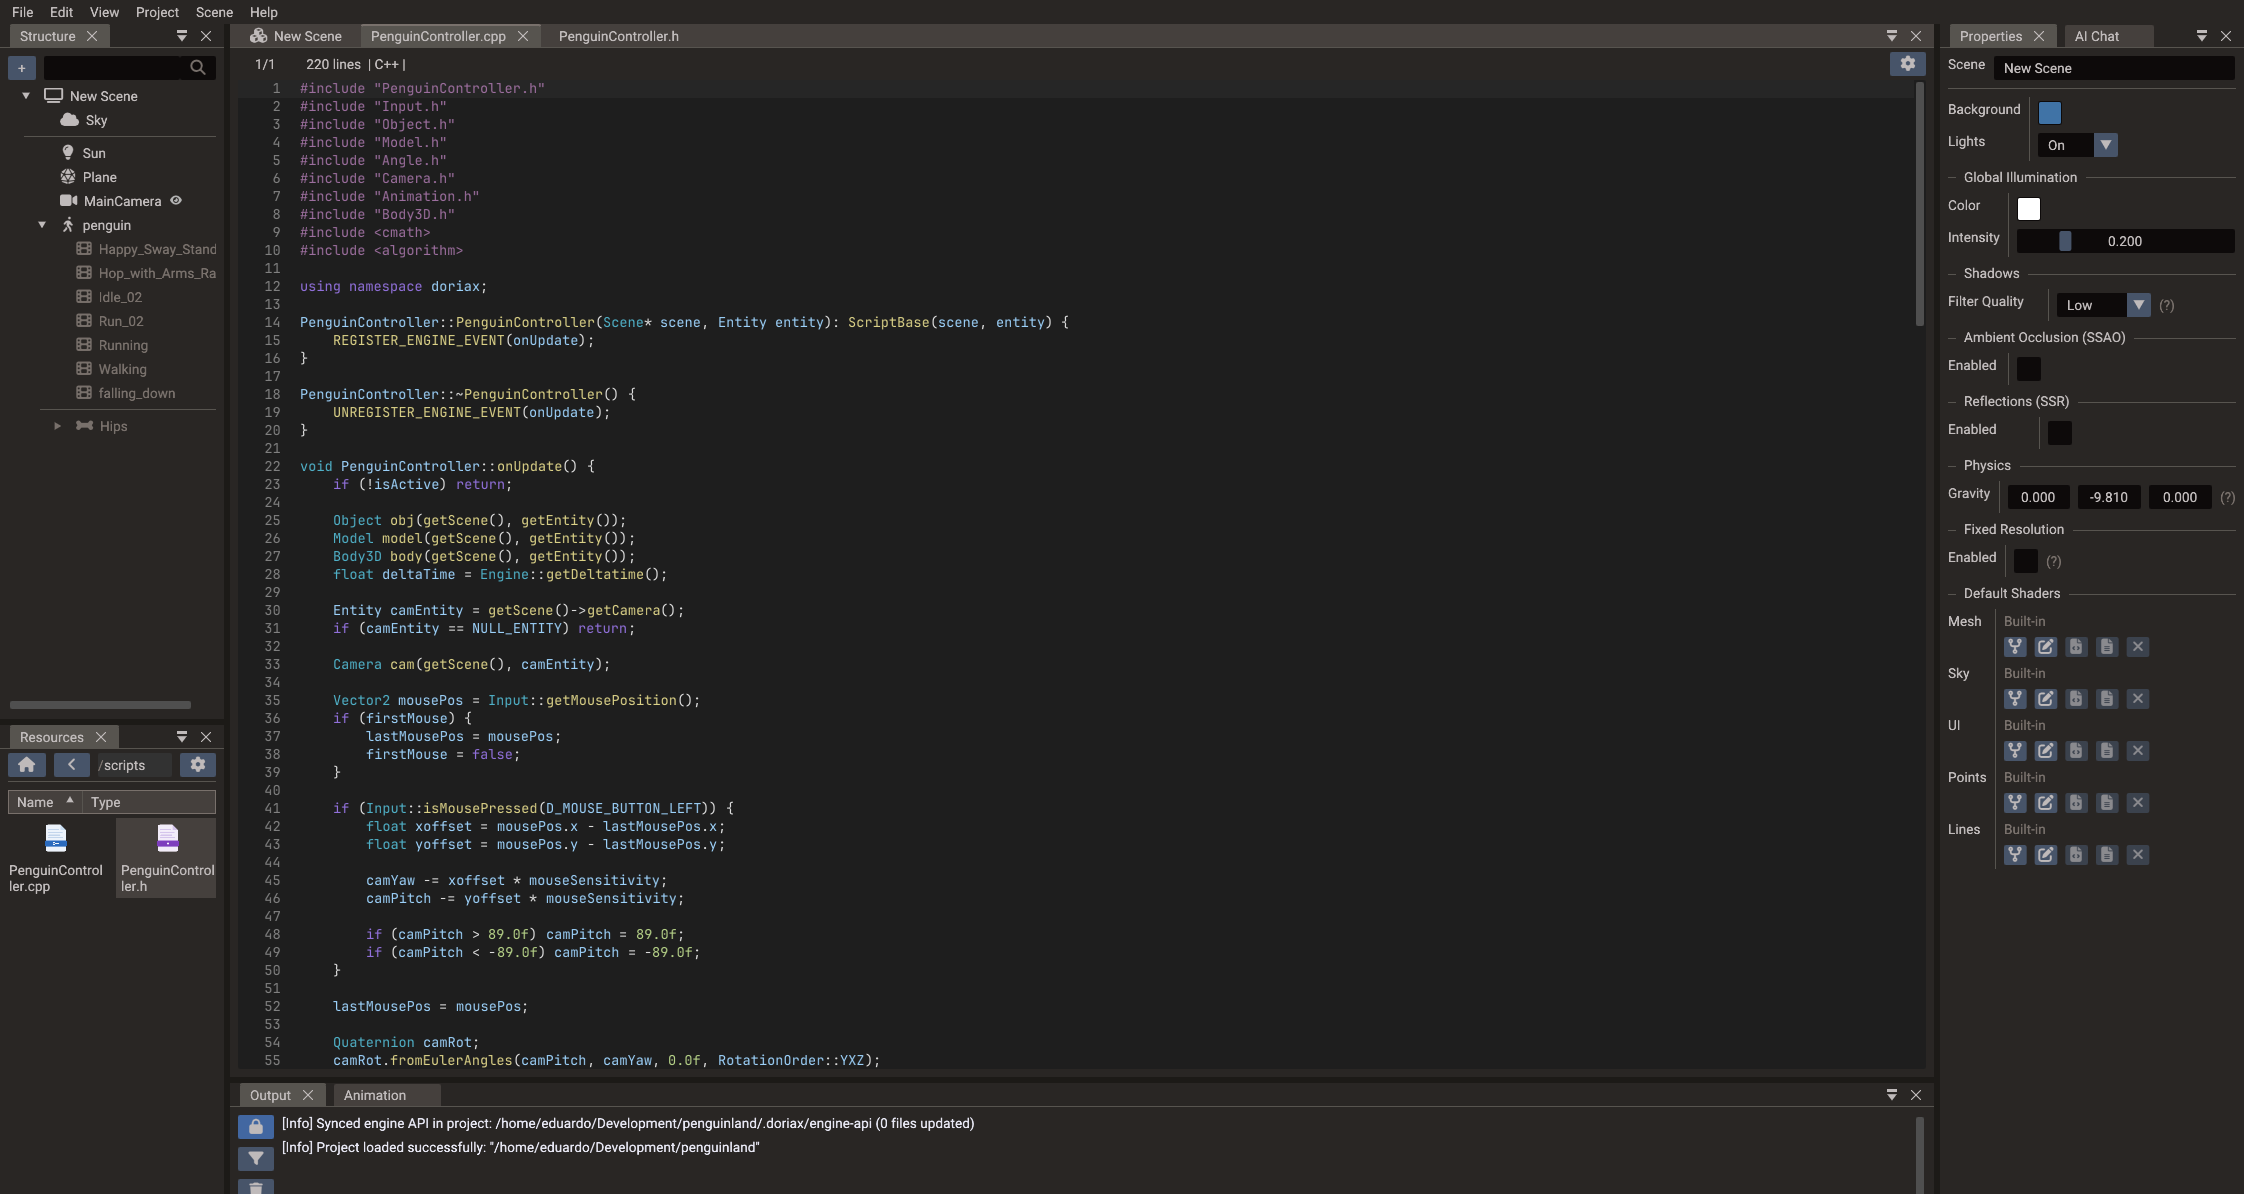The height and width of the screenshot is (1194, 2244).
Task: Click the Points shader text-file icon
Action: (2107, 803)
